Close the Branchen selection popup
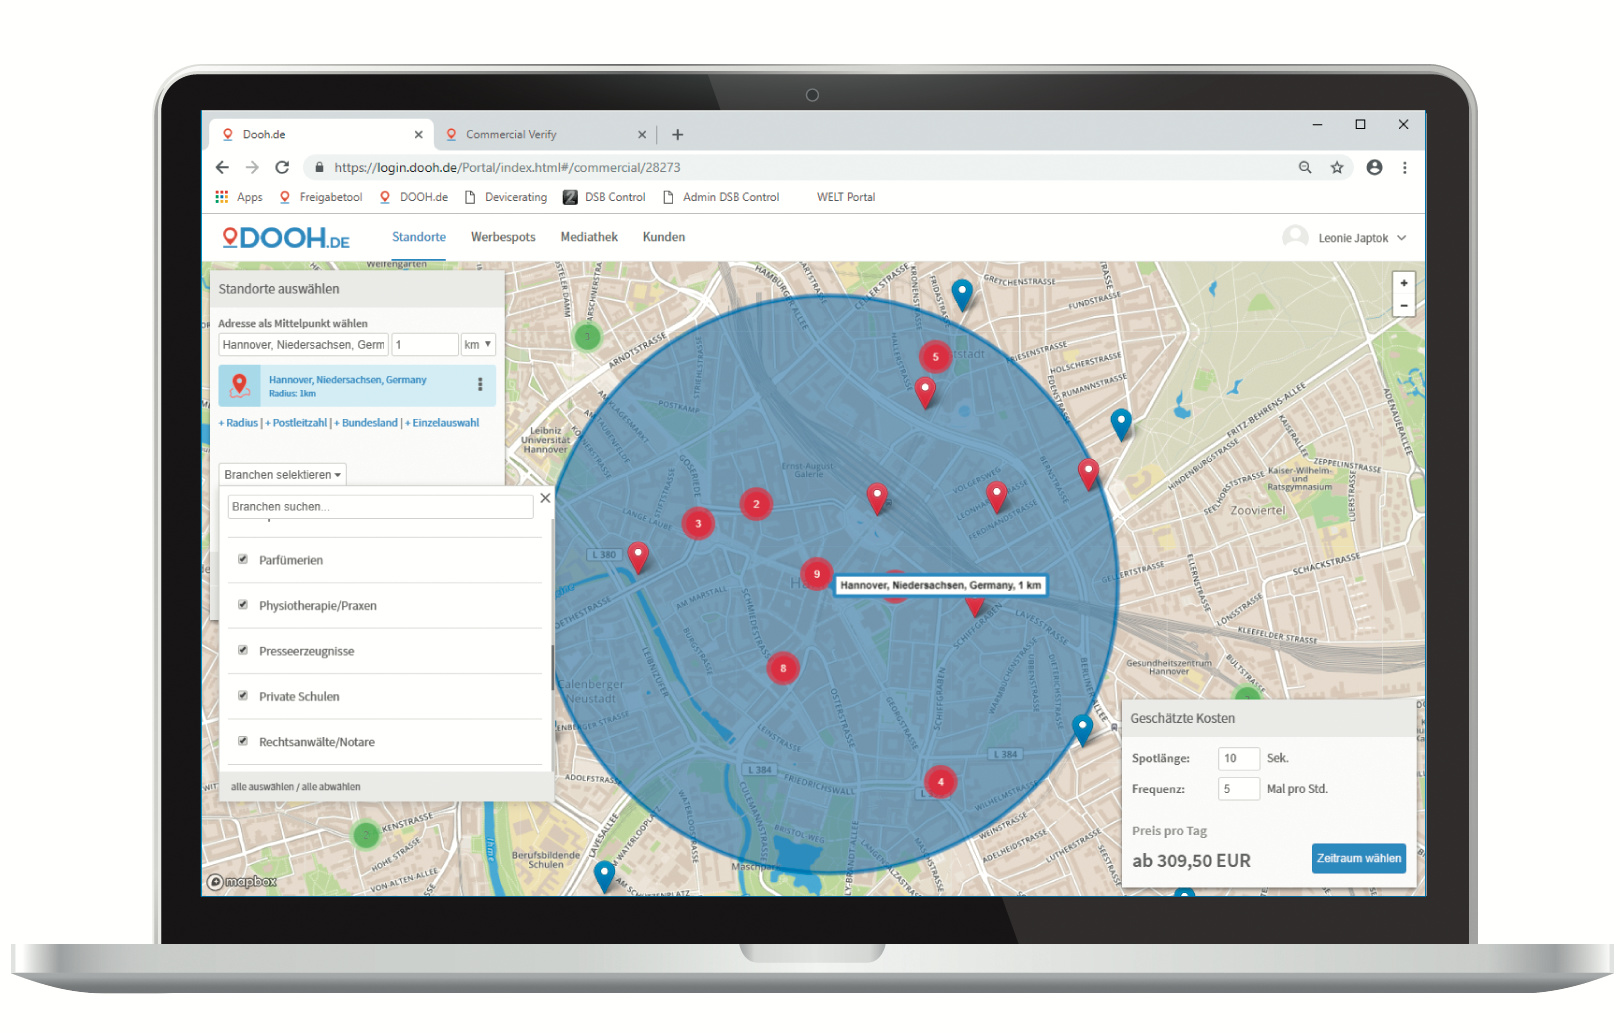This screenshot has height=1033, width=1620. 545,498
